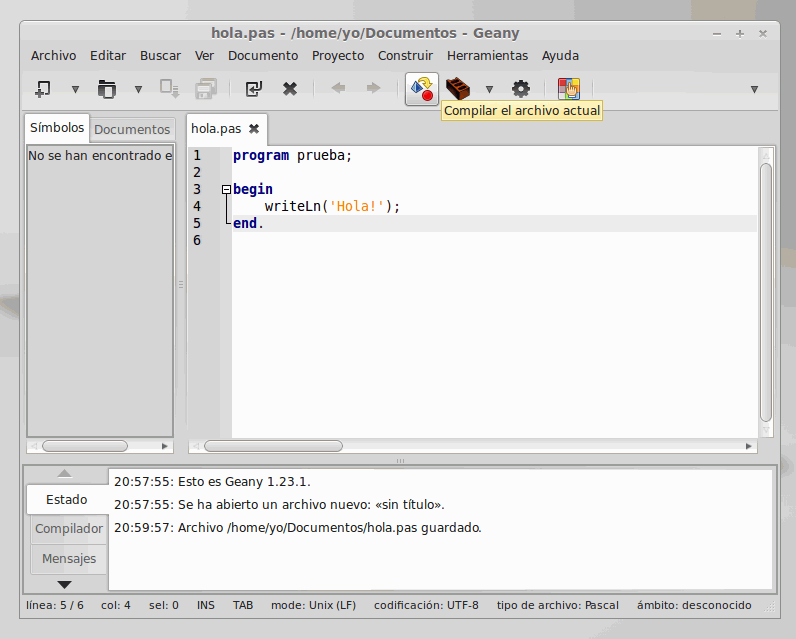Click the new file toolbar icon
This screenshot has height=639, width=796.
[43, 89]
